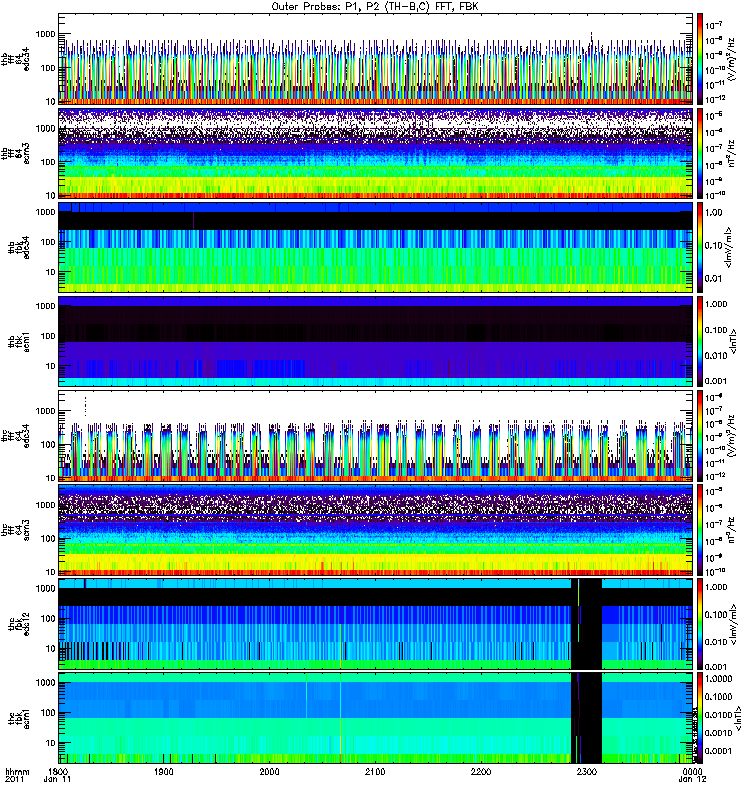Click the 1.00 tick label on thb fbk edc34 color bar
The width and height of the screenshot is (750, 800).
(714, 213)
